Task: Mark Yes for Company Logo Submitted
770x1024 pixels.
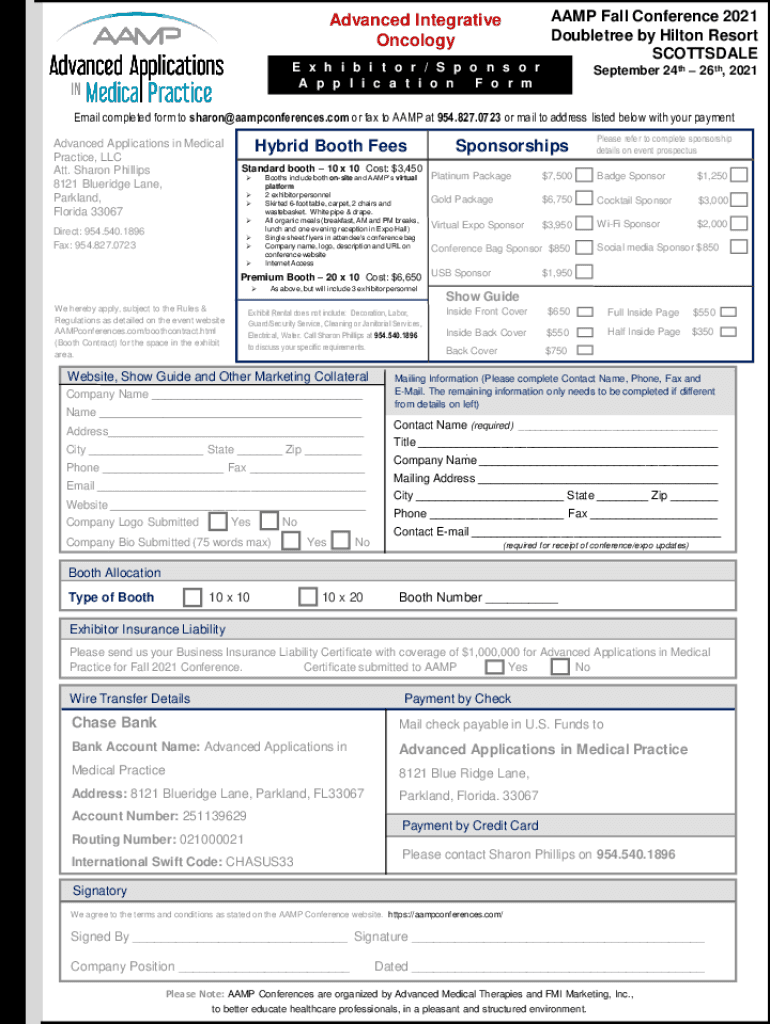Action: click(x=218, y=521)
